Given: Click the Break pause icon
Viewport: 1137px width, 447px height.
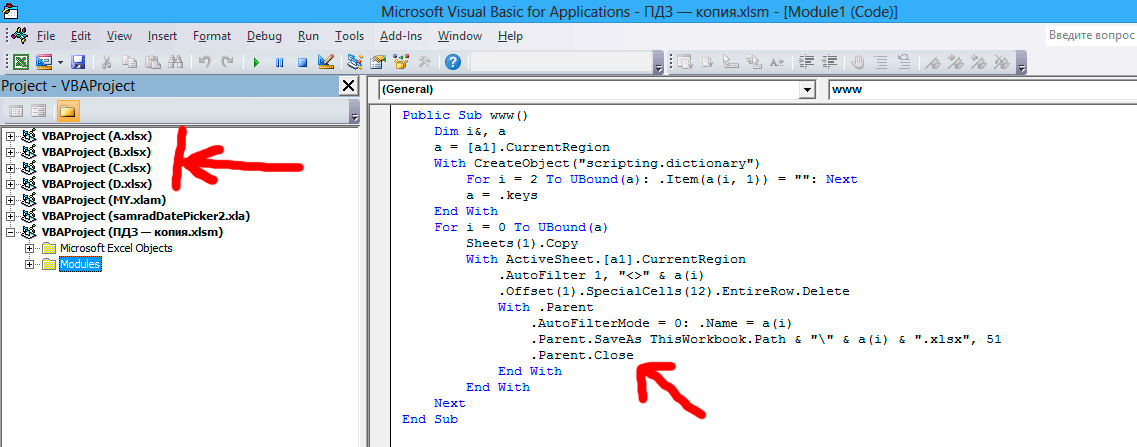Looking at the screenshot, I should pos(279,62).
